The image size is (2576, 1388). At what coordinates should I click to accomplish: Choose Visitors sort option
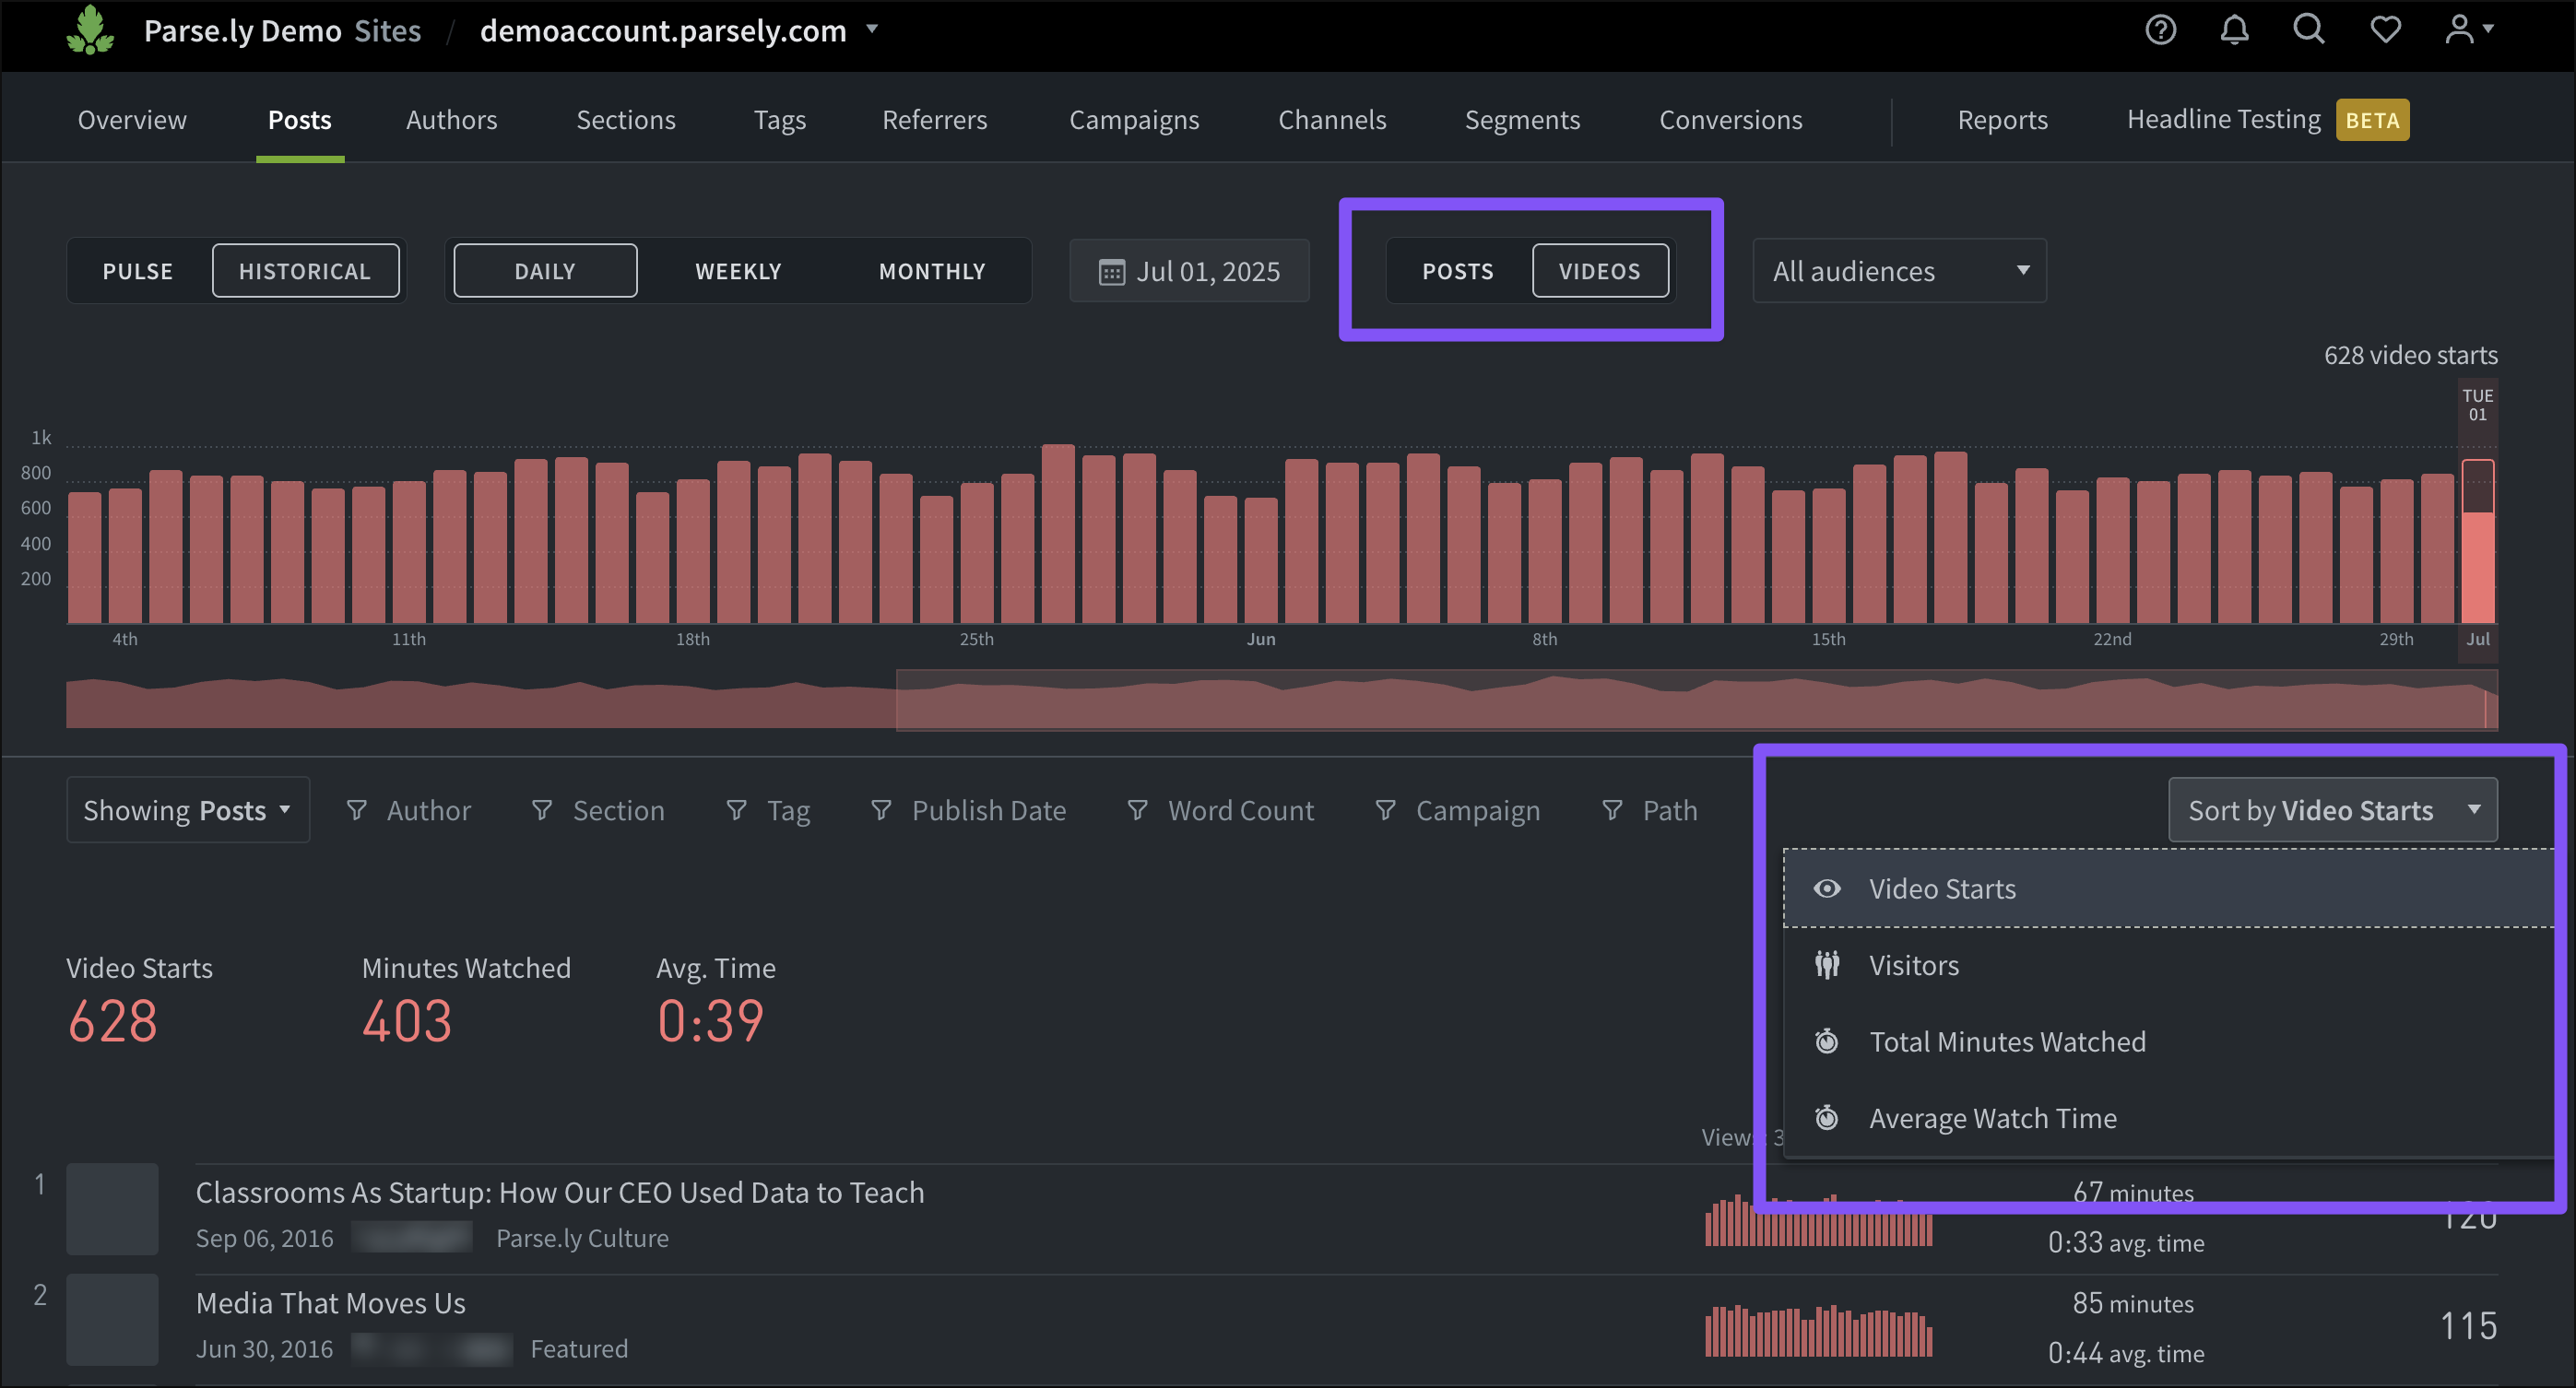[x=2169, y=965]
